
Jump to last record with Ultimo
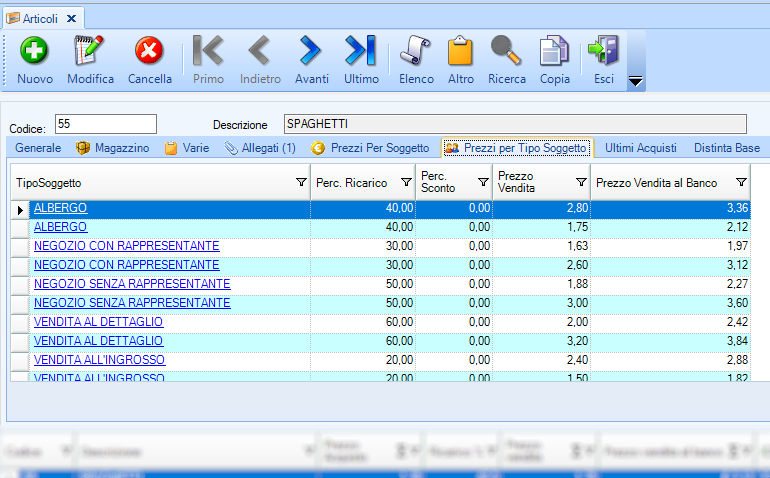point(361,51)
